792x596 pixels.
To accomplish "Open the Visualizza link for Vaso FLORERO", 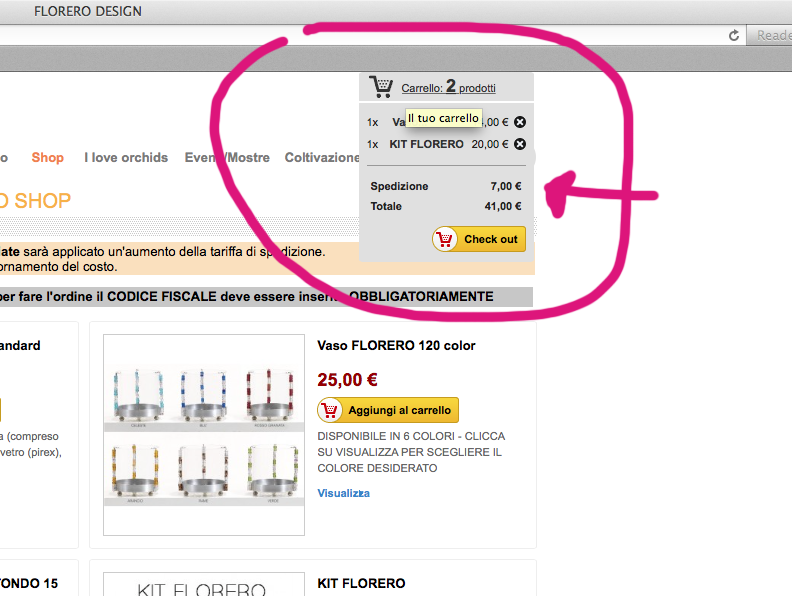I will pyautogui.click(x=343, y=493).
